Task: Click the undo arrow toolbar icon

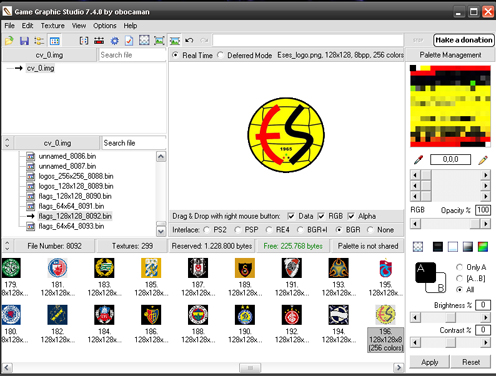Action: pyautogui.click(x=189, y=41)
